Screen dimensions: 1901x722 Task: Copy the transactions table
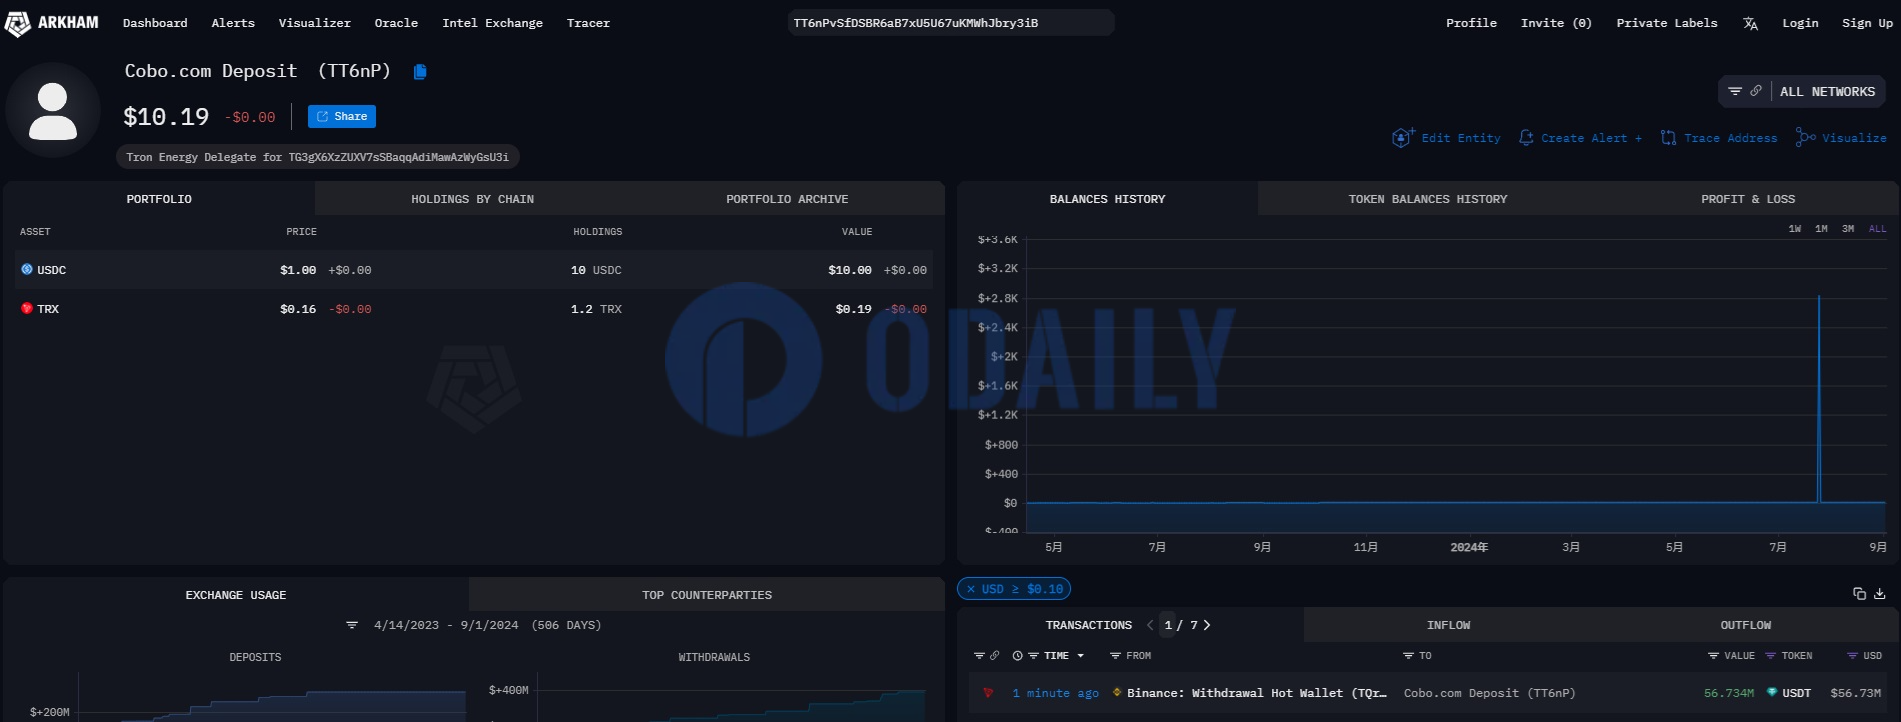coord(1859,594)
